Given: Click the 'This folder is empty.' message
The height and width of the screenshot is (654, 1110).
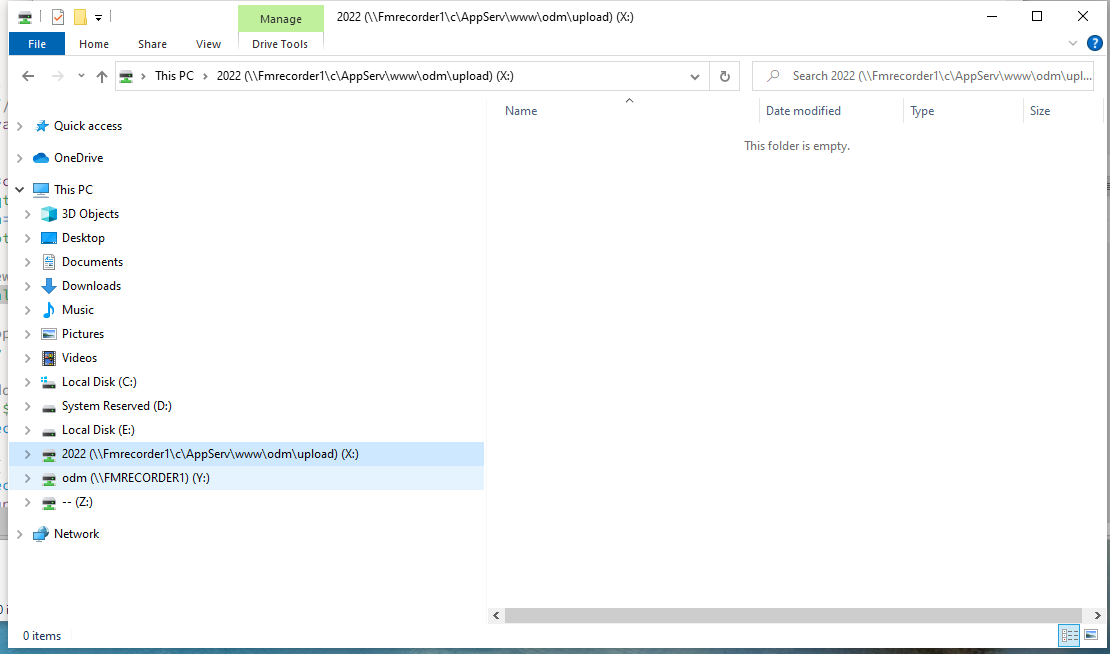Looking at the screenshot, I should pos(796,146).
